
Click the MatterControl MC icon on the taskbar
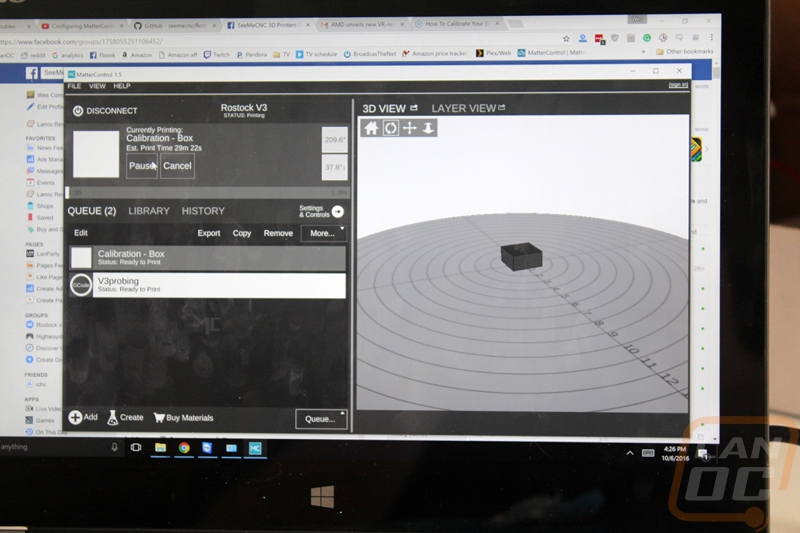click(255, 448)
